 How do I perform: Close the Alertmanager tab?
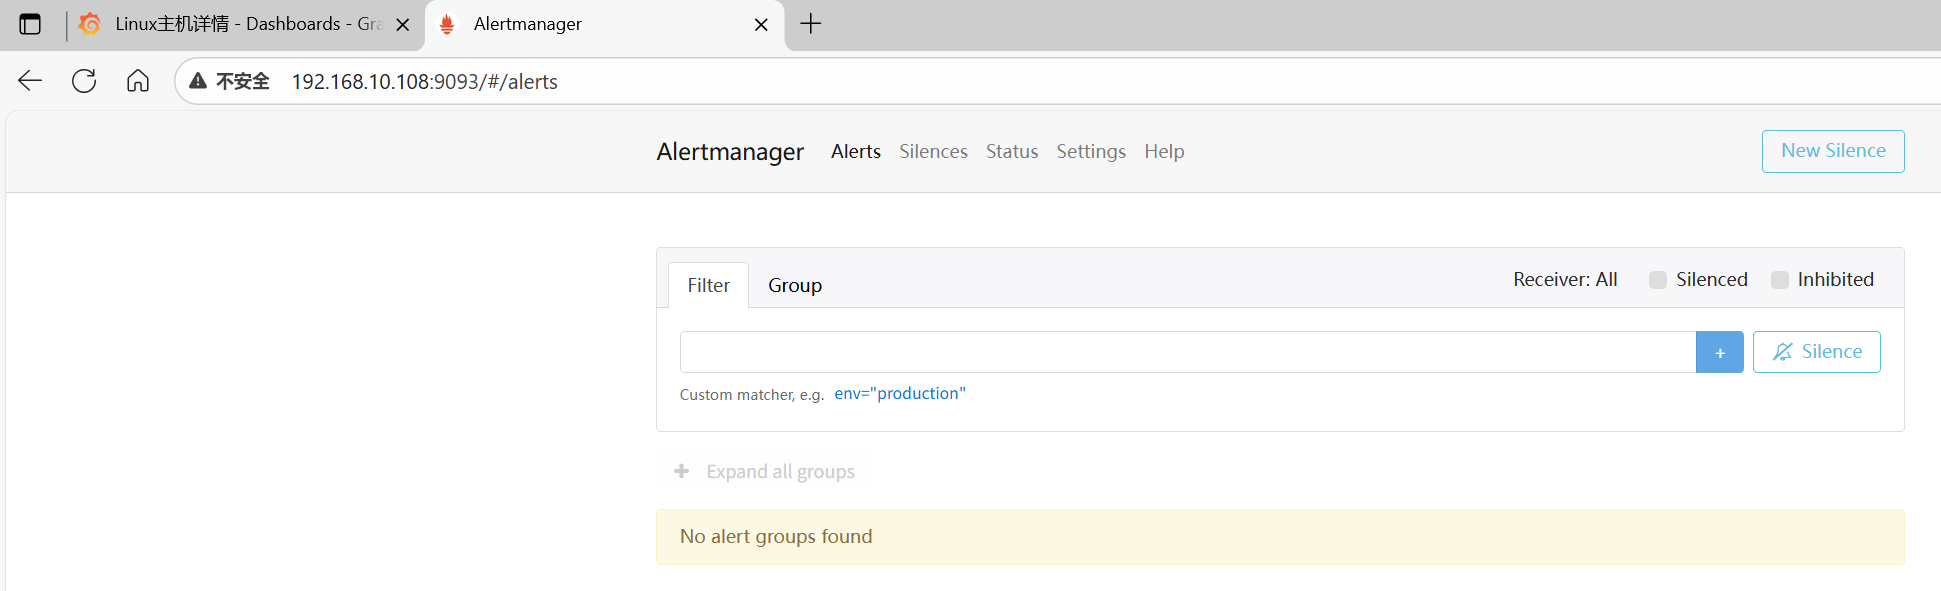pyautogui.click(x=761, y=25)
